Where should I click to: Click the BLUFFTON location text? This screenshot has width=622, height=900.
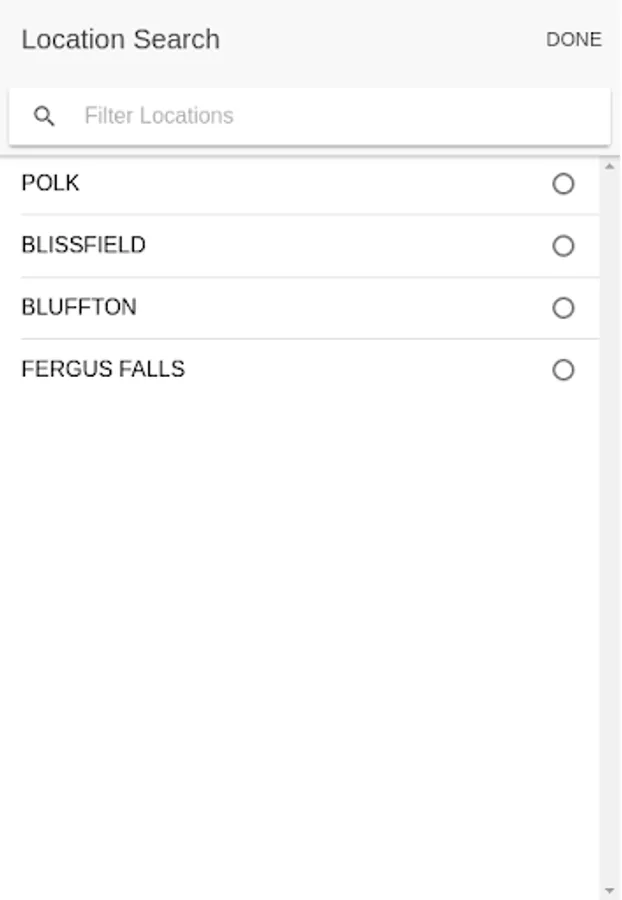pyautogui.click(x=79, y=308)
